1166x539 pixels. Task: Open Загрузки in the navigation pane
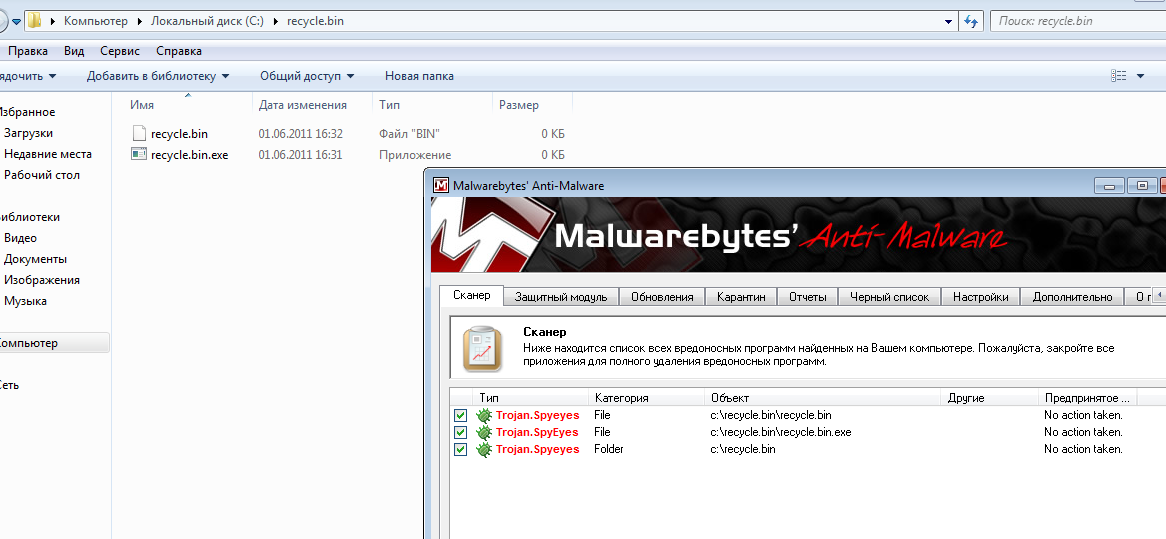pyautogui.click(x=28, y=133)
